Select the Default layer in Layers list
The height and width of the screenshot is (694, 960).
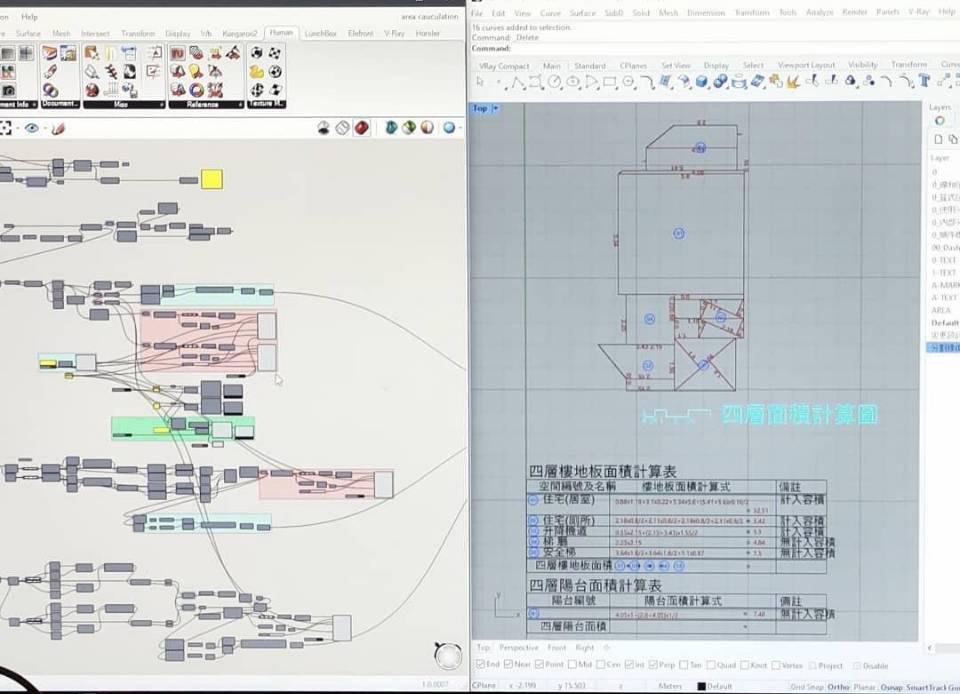coord(945,323)
